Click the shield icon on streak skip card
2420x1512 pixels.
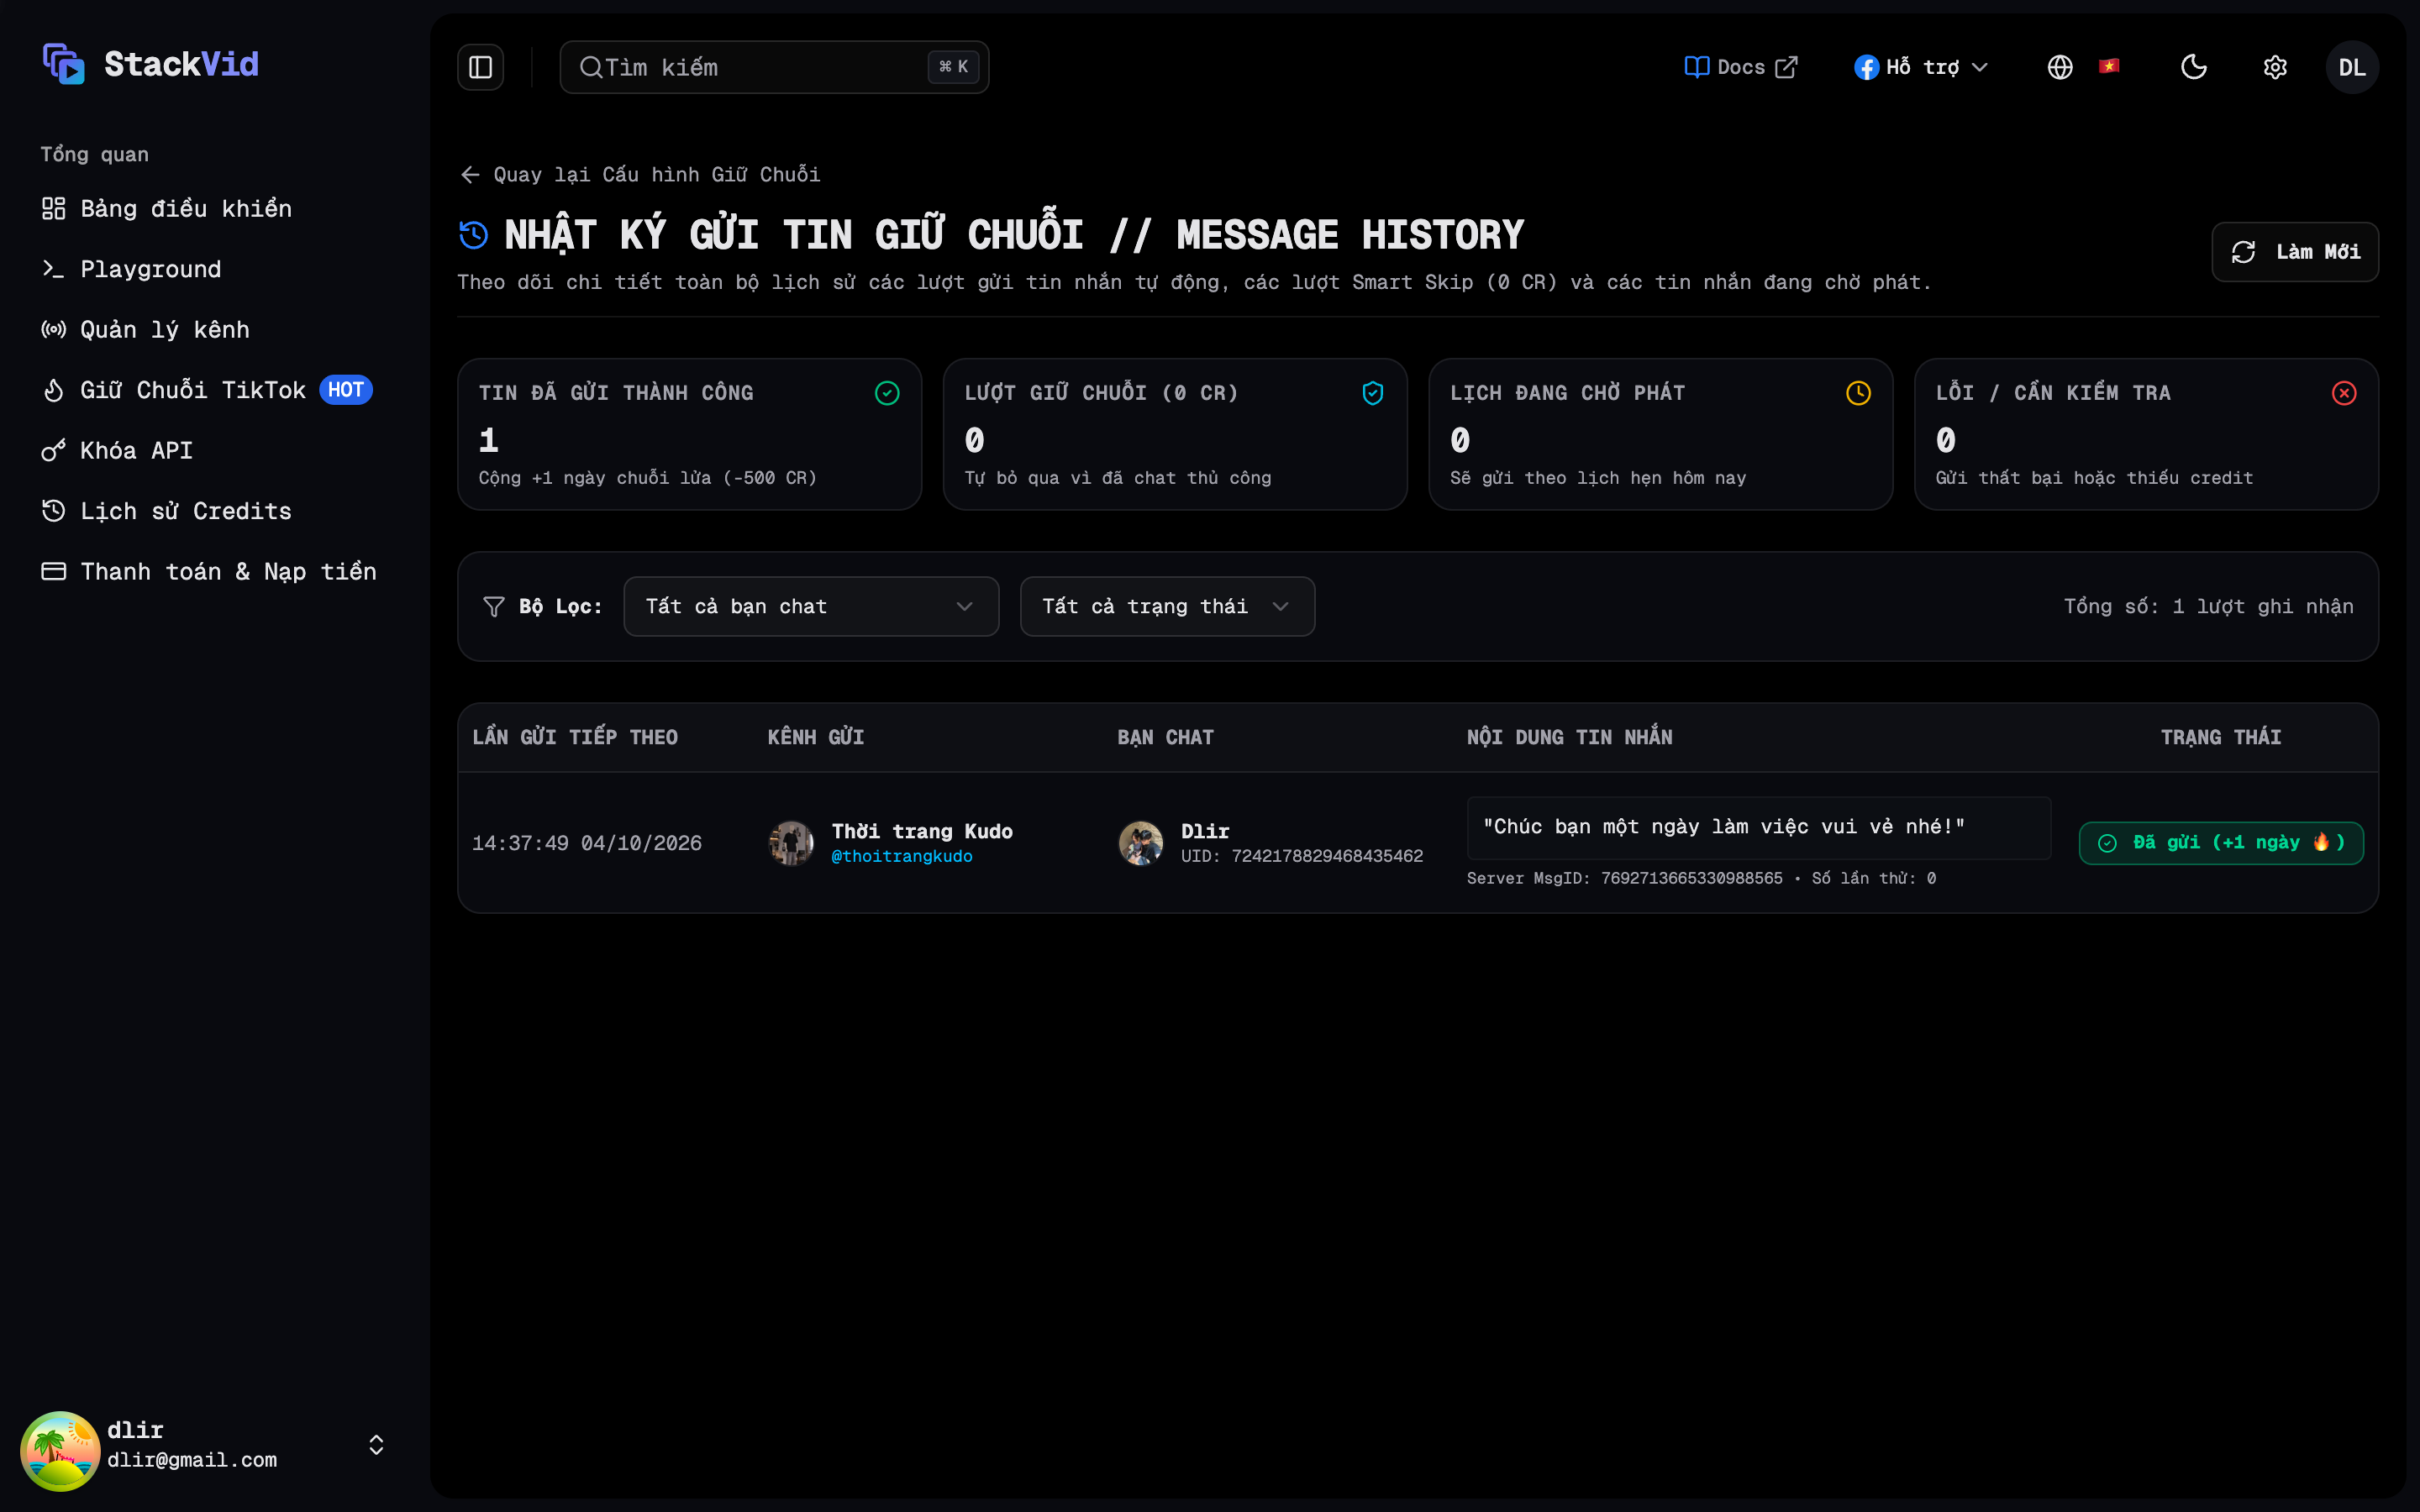1373,393
